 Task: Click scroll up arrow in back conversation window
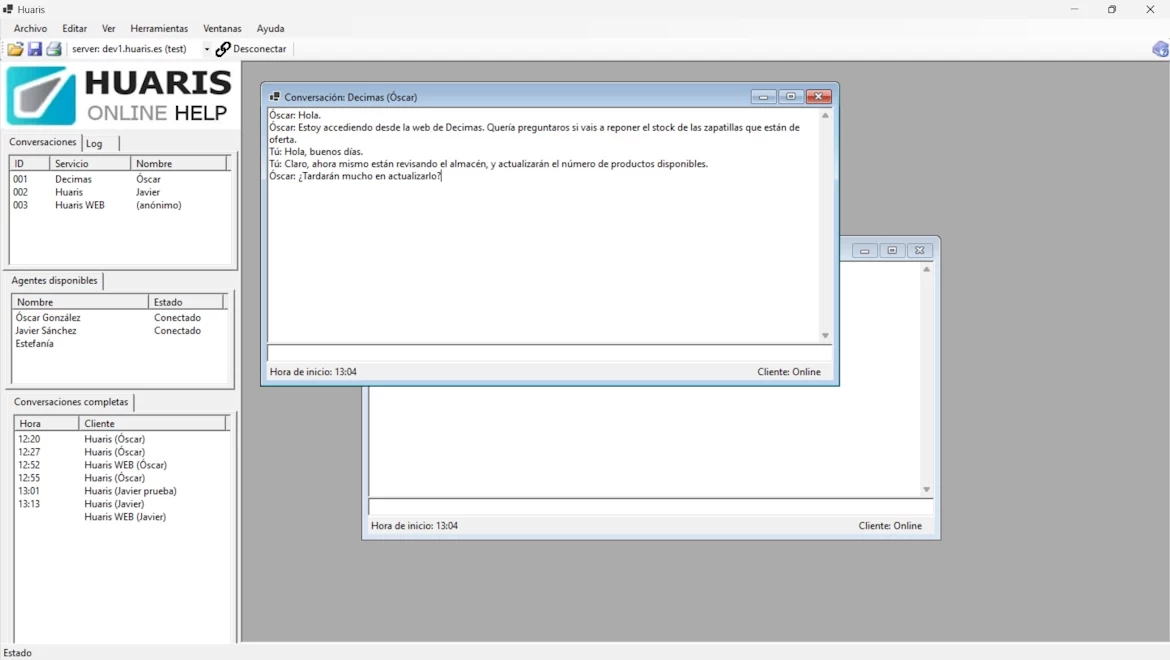click(927, 269)
